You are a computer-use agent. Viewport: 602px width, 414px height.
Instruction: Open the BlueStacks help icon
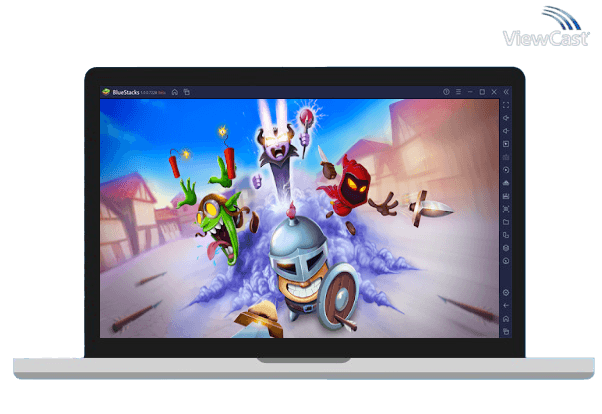(x=446, y=92)
